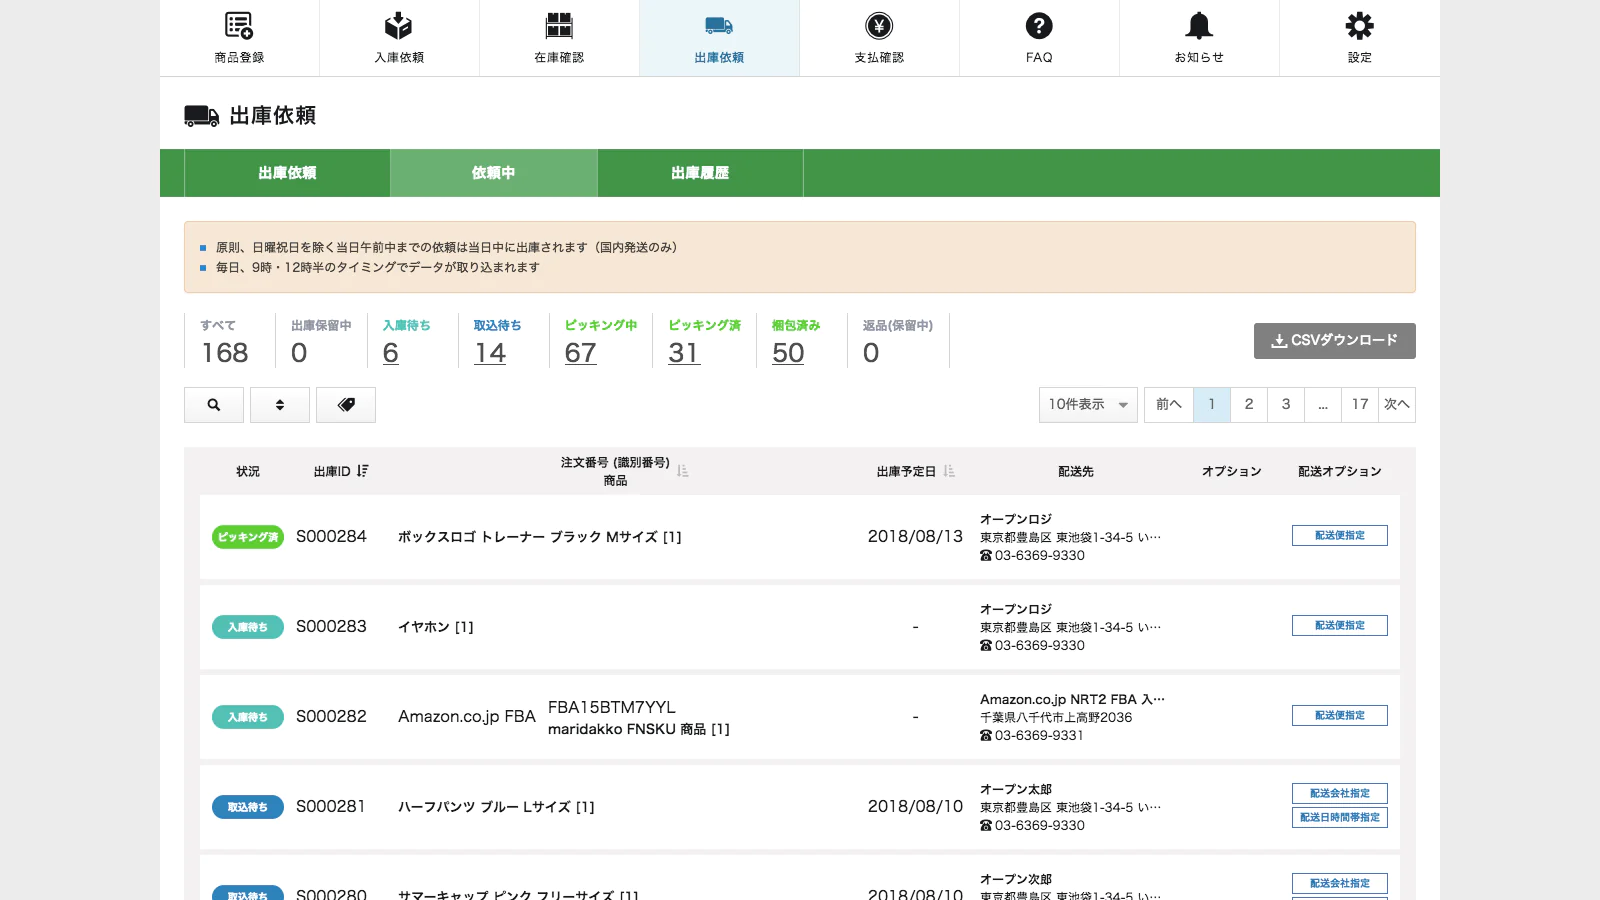The width and height of the screenshot is (1600, 900).
Task: Select page 2 in pagination
Action: point(1249,405)
